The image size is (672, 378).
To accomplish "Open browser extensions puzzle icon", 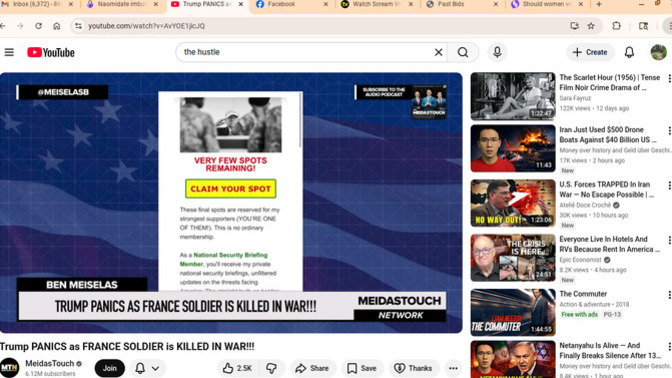I will 616,26.
